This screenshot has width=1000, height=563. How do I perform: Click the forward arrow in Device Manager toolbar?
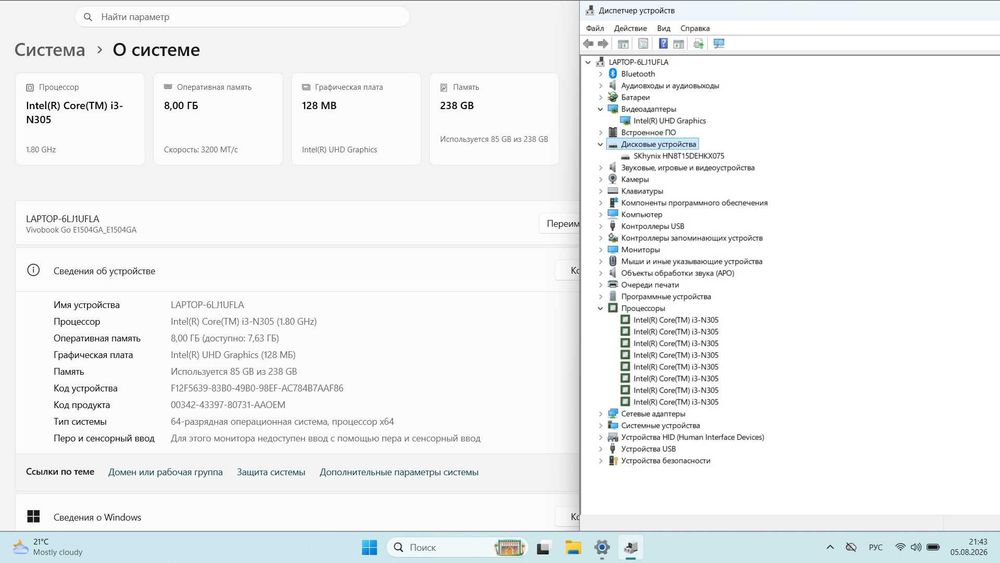pyautogui.click(x=603, y=43)
